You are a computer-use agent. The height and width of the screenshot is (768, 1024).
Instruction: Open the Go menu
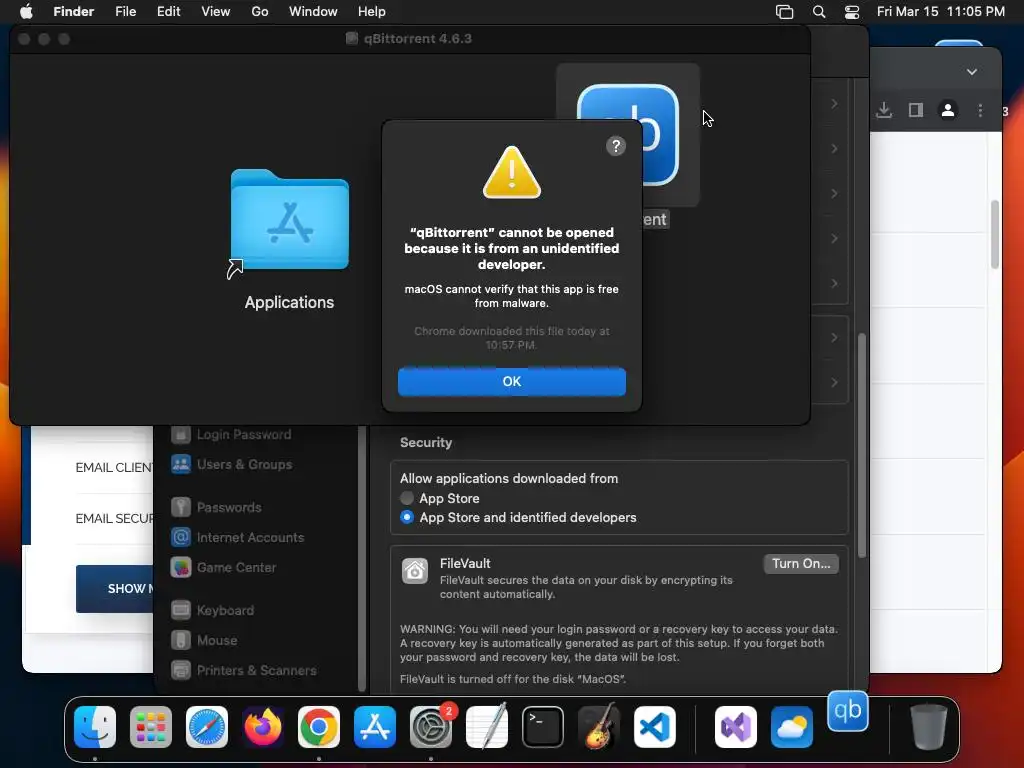coord(260,11)
